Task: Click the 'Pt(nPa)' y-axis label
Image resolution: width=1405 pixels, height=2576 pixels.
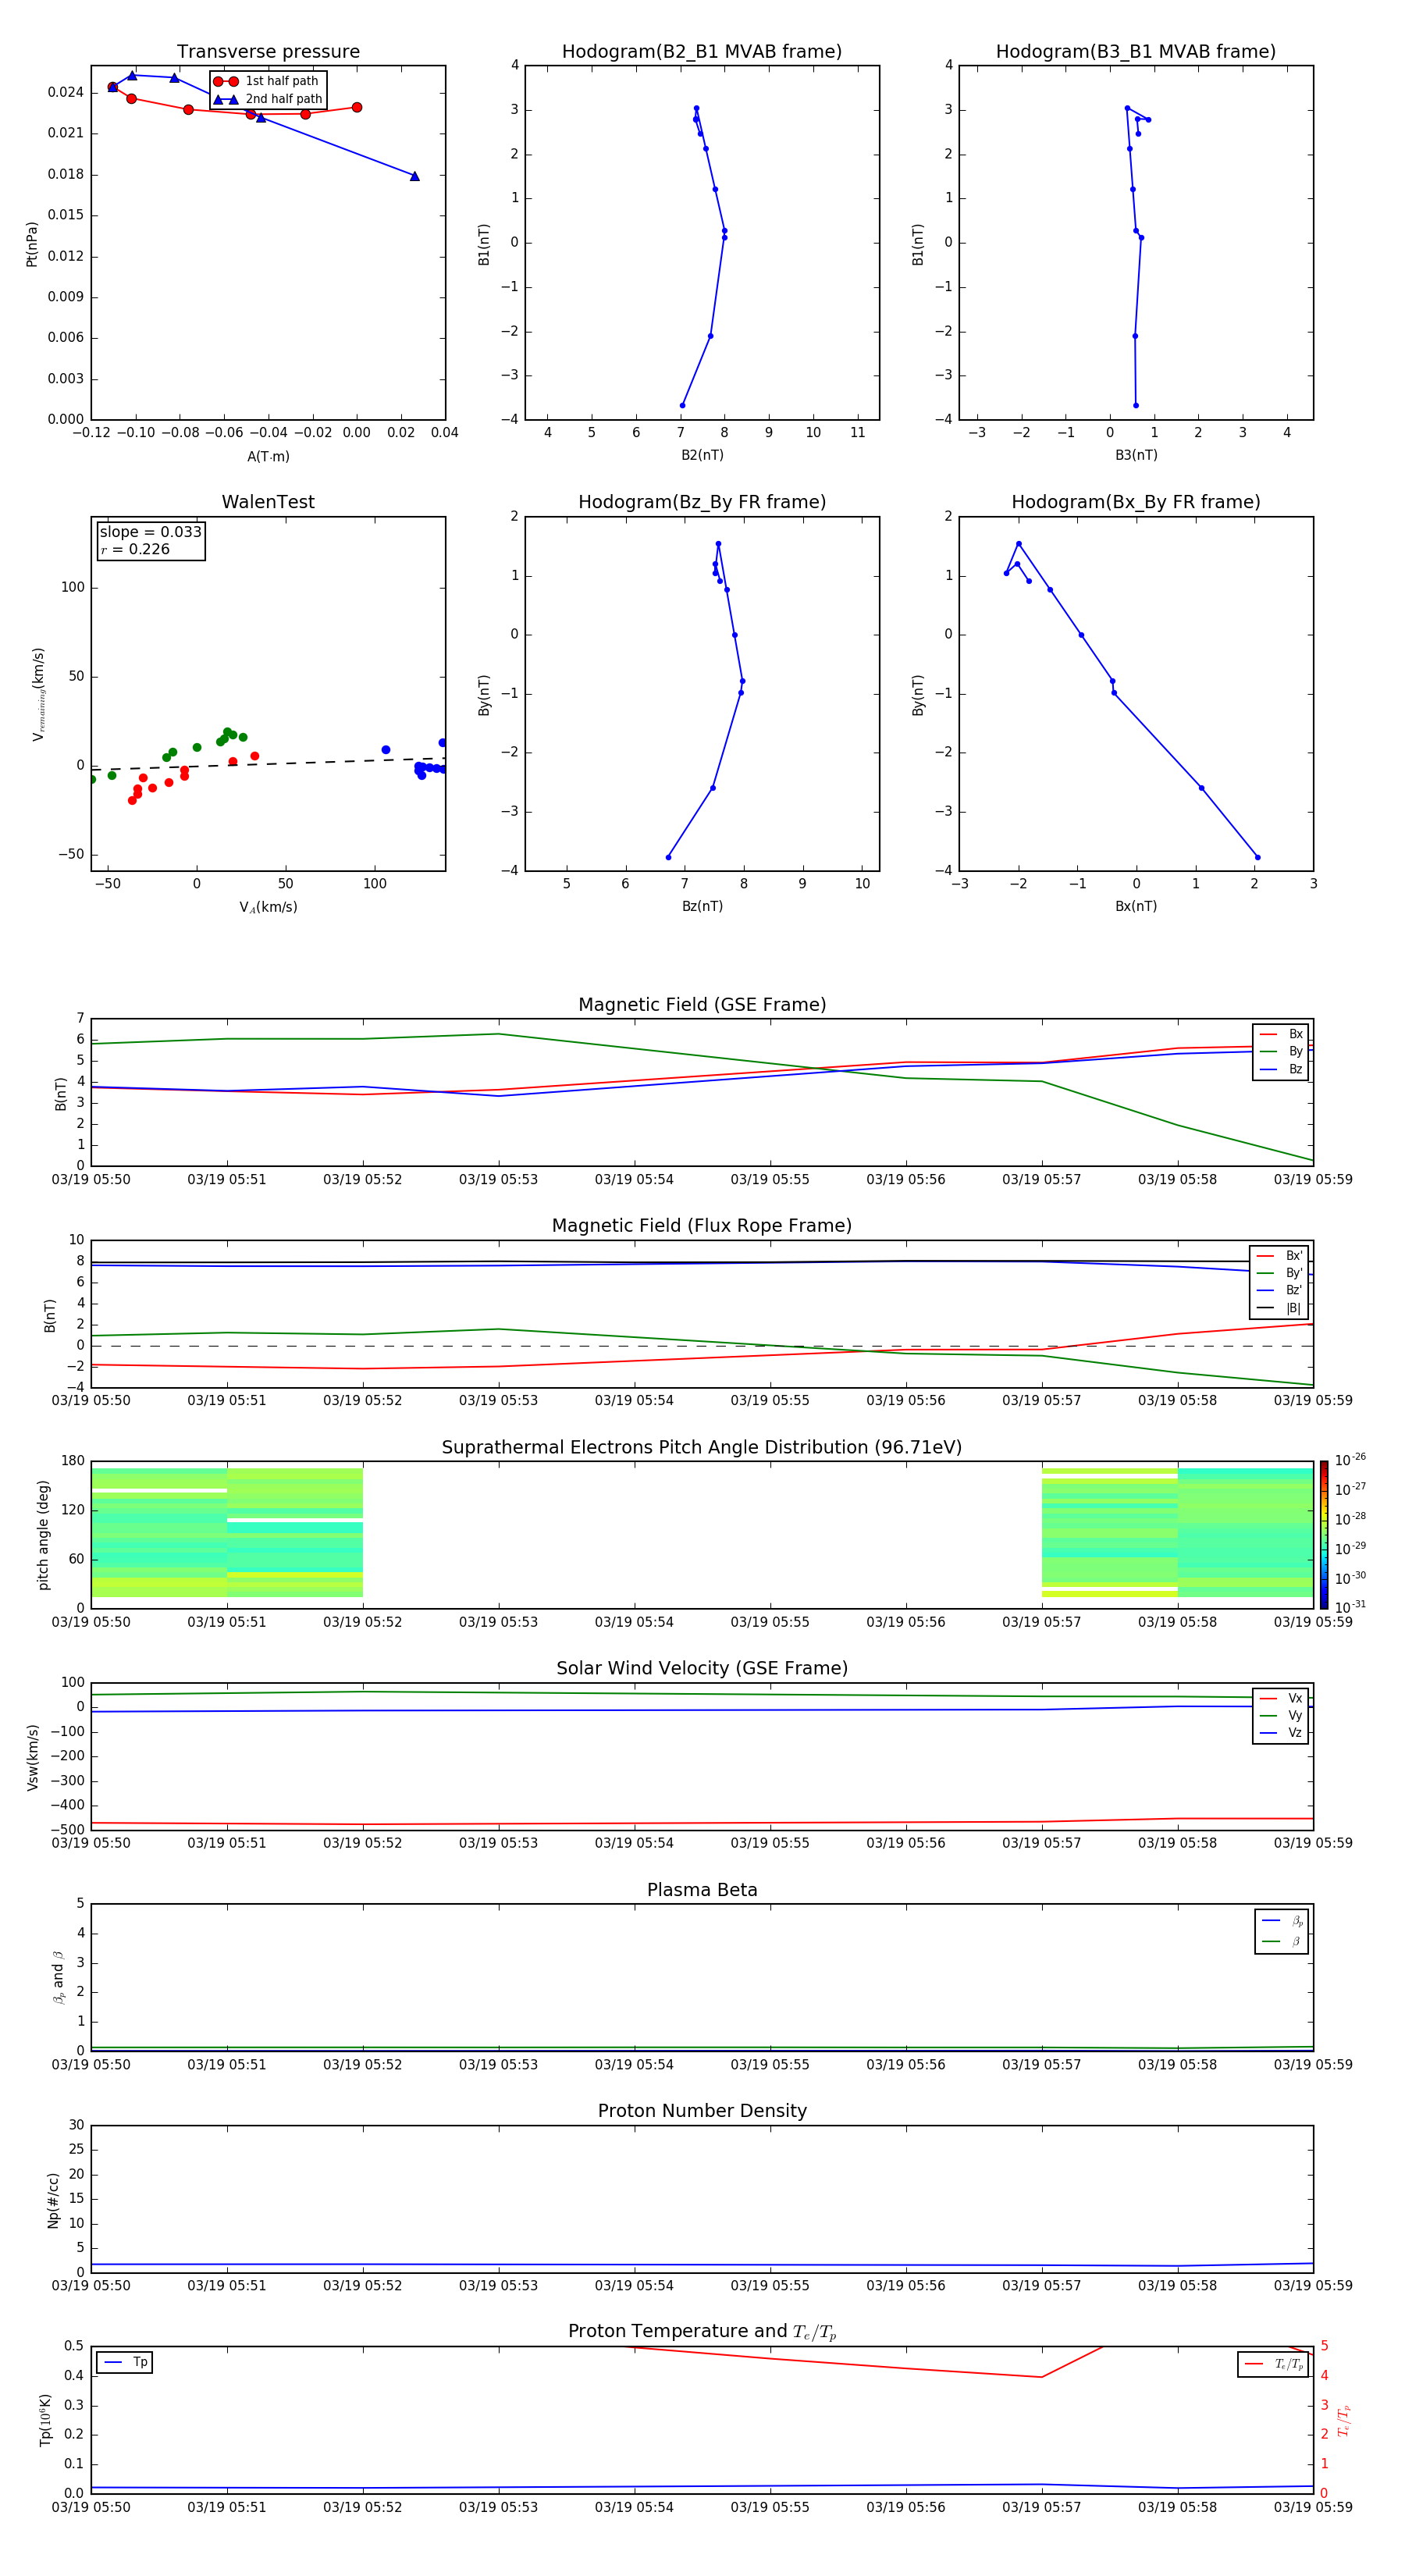Action: tap(31, 244)
